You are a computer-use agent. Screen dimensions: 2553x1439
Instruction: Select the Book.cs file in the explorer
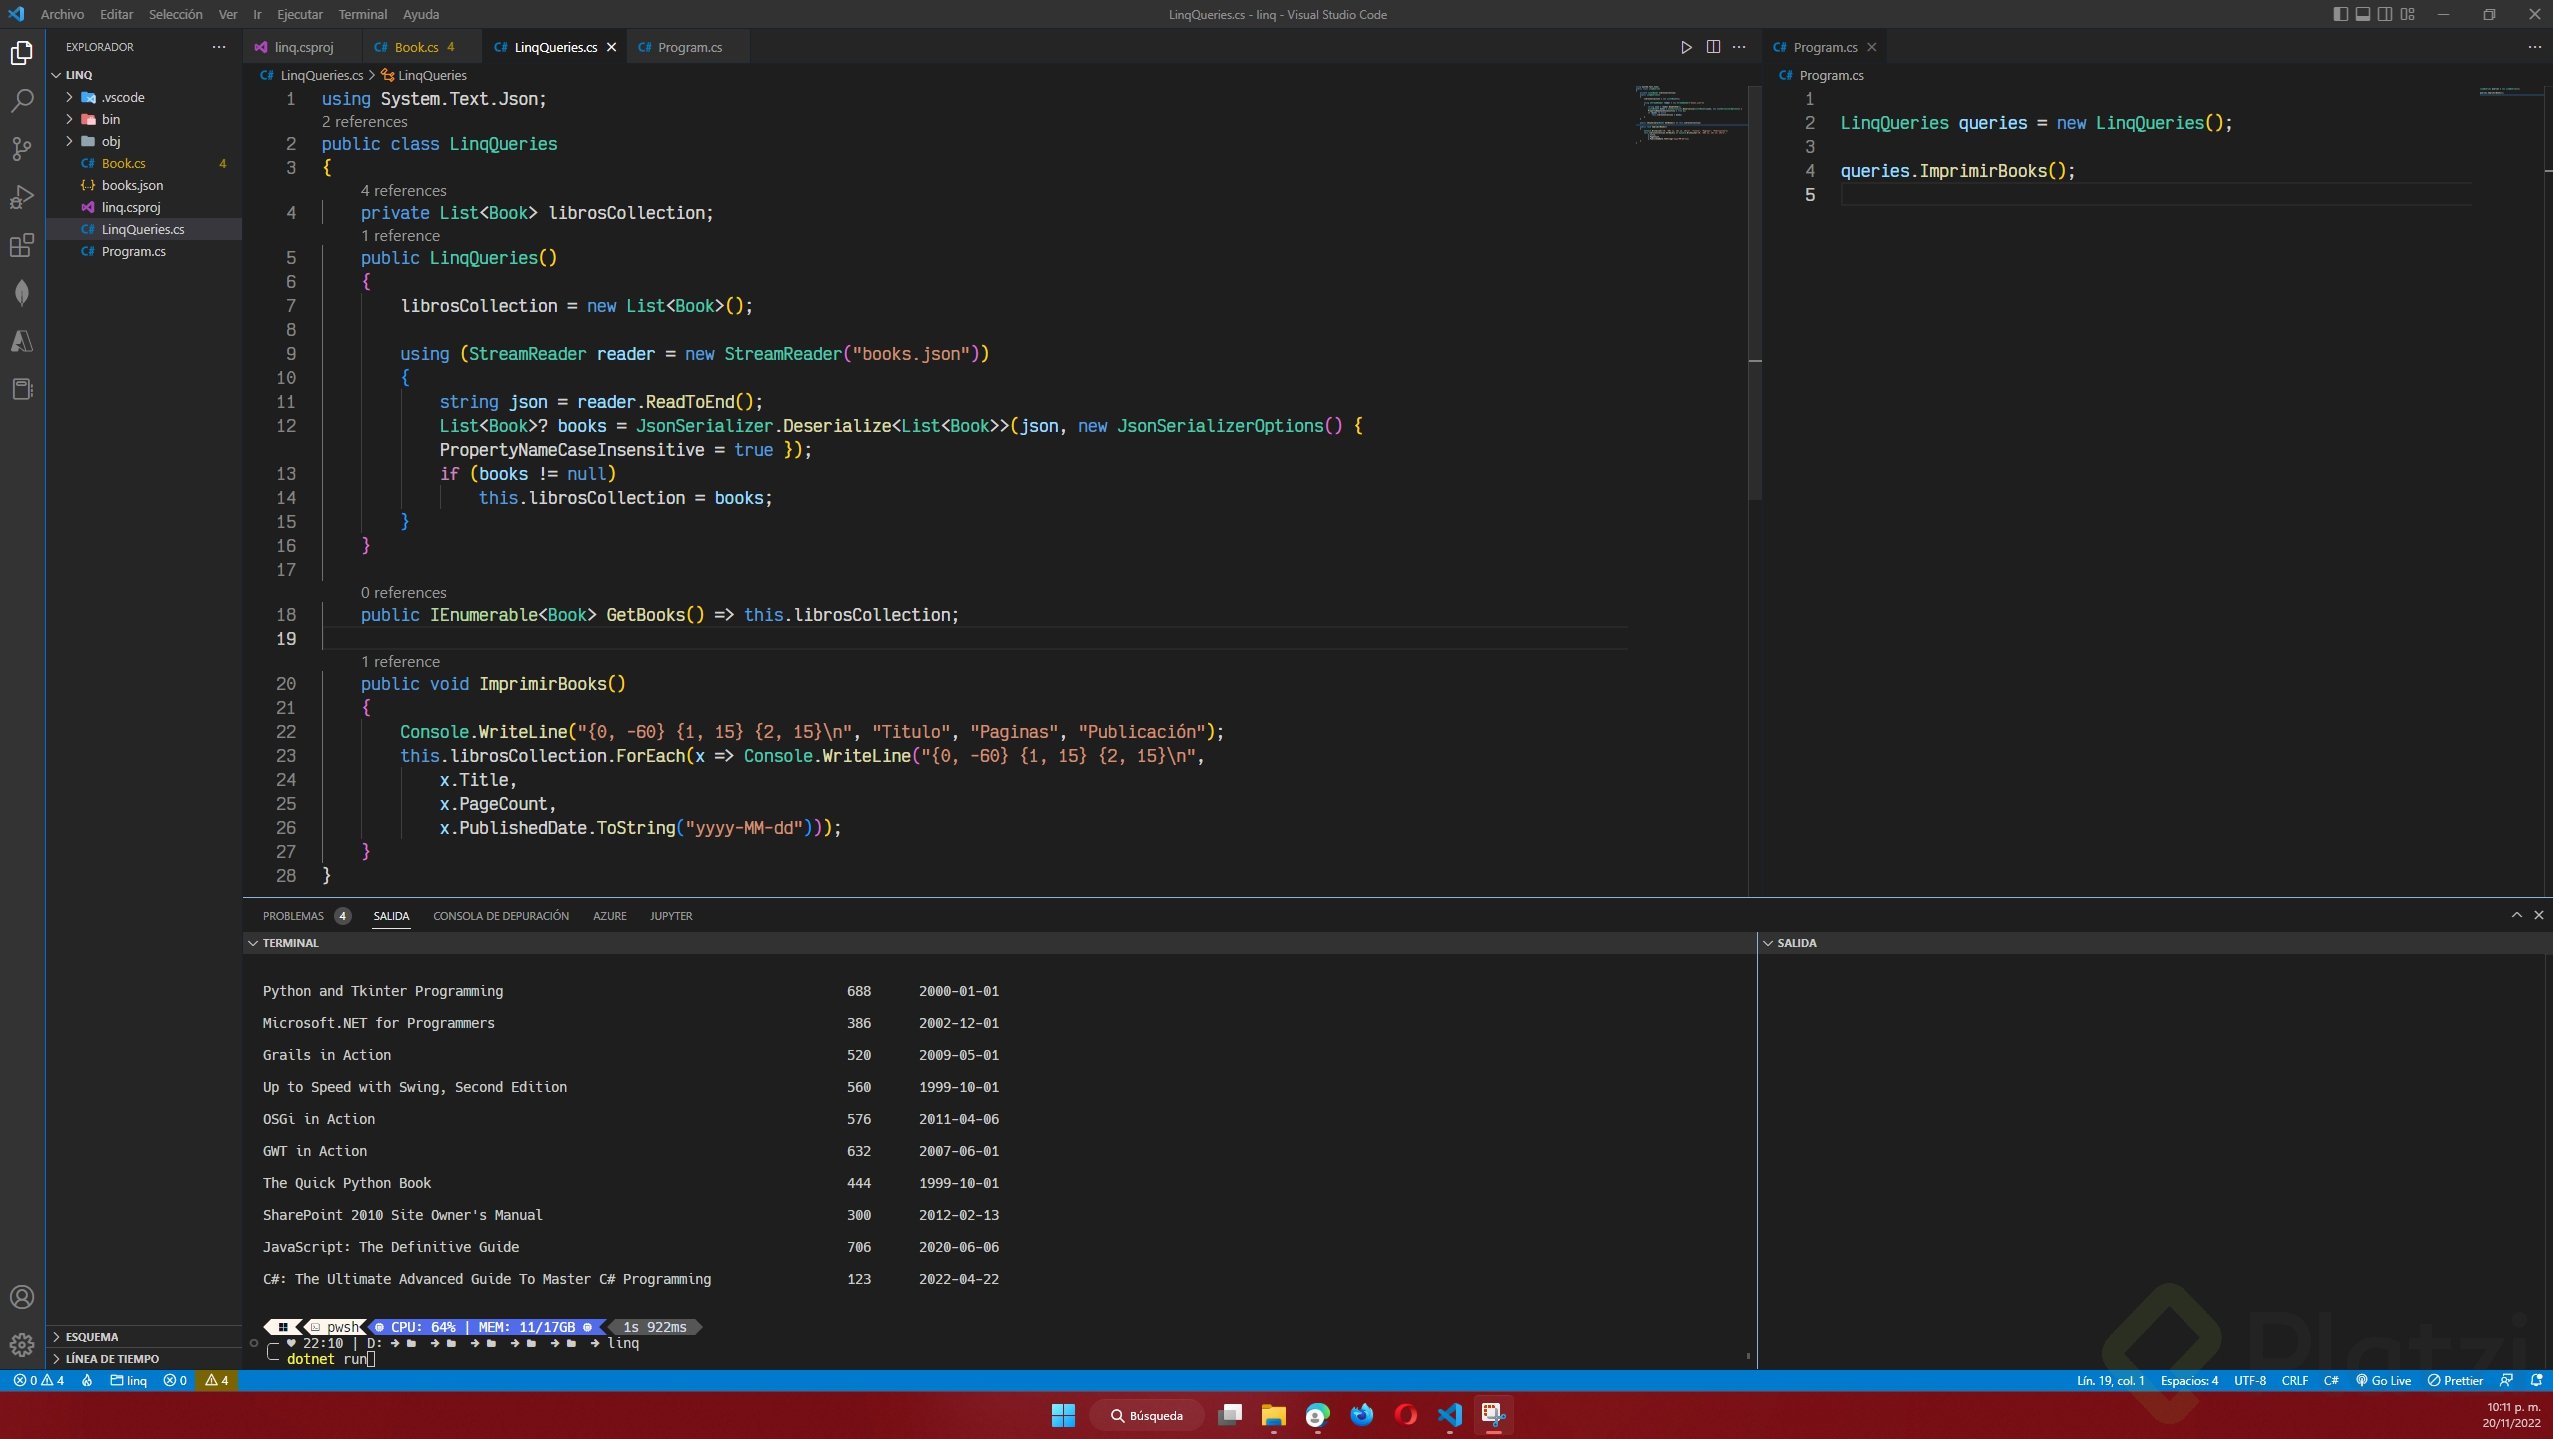(x=123, y=162)
